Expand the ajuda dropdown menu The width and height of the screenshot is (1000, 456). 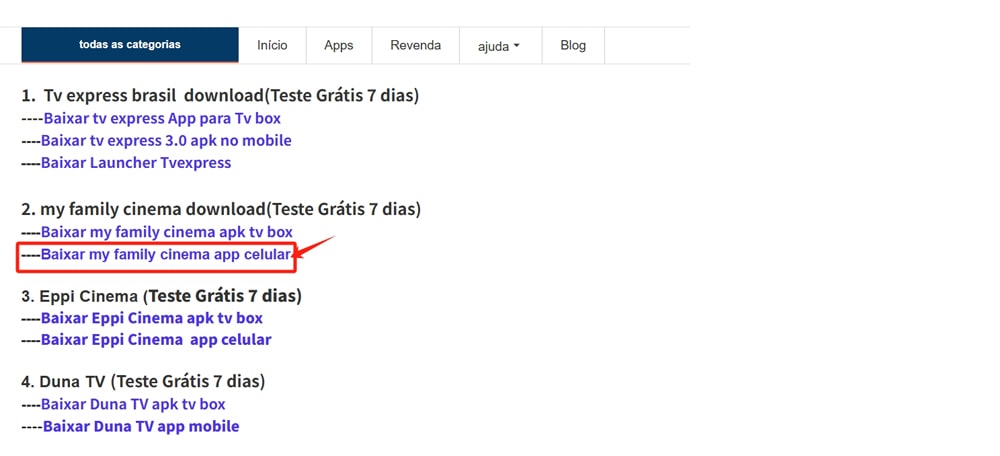(x=499, y=45)
